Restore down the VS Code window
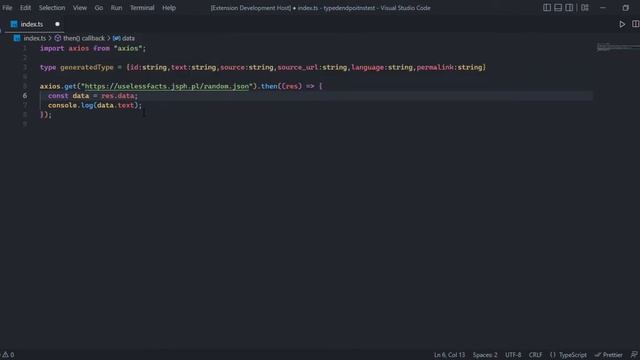 pos(626,8)
